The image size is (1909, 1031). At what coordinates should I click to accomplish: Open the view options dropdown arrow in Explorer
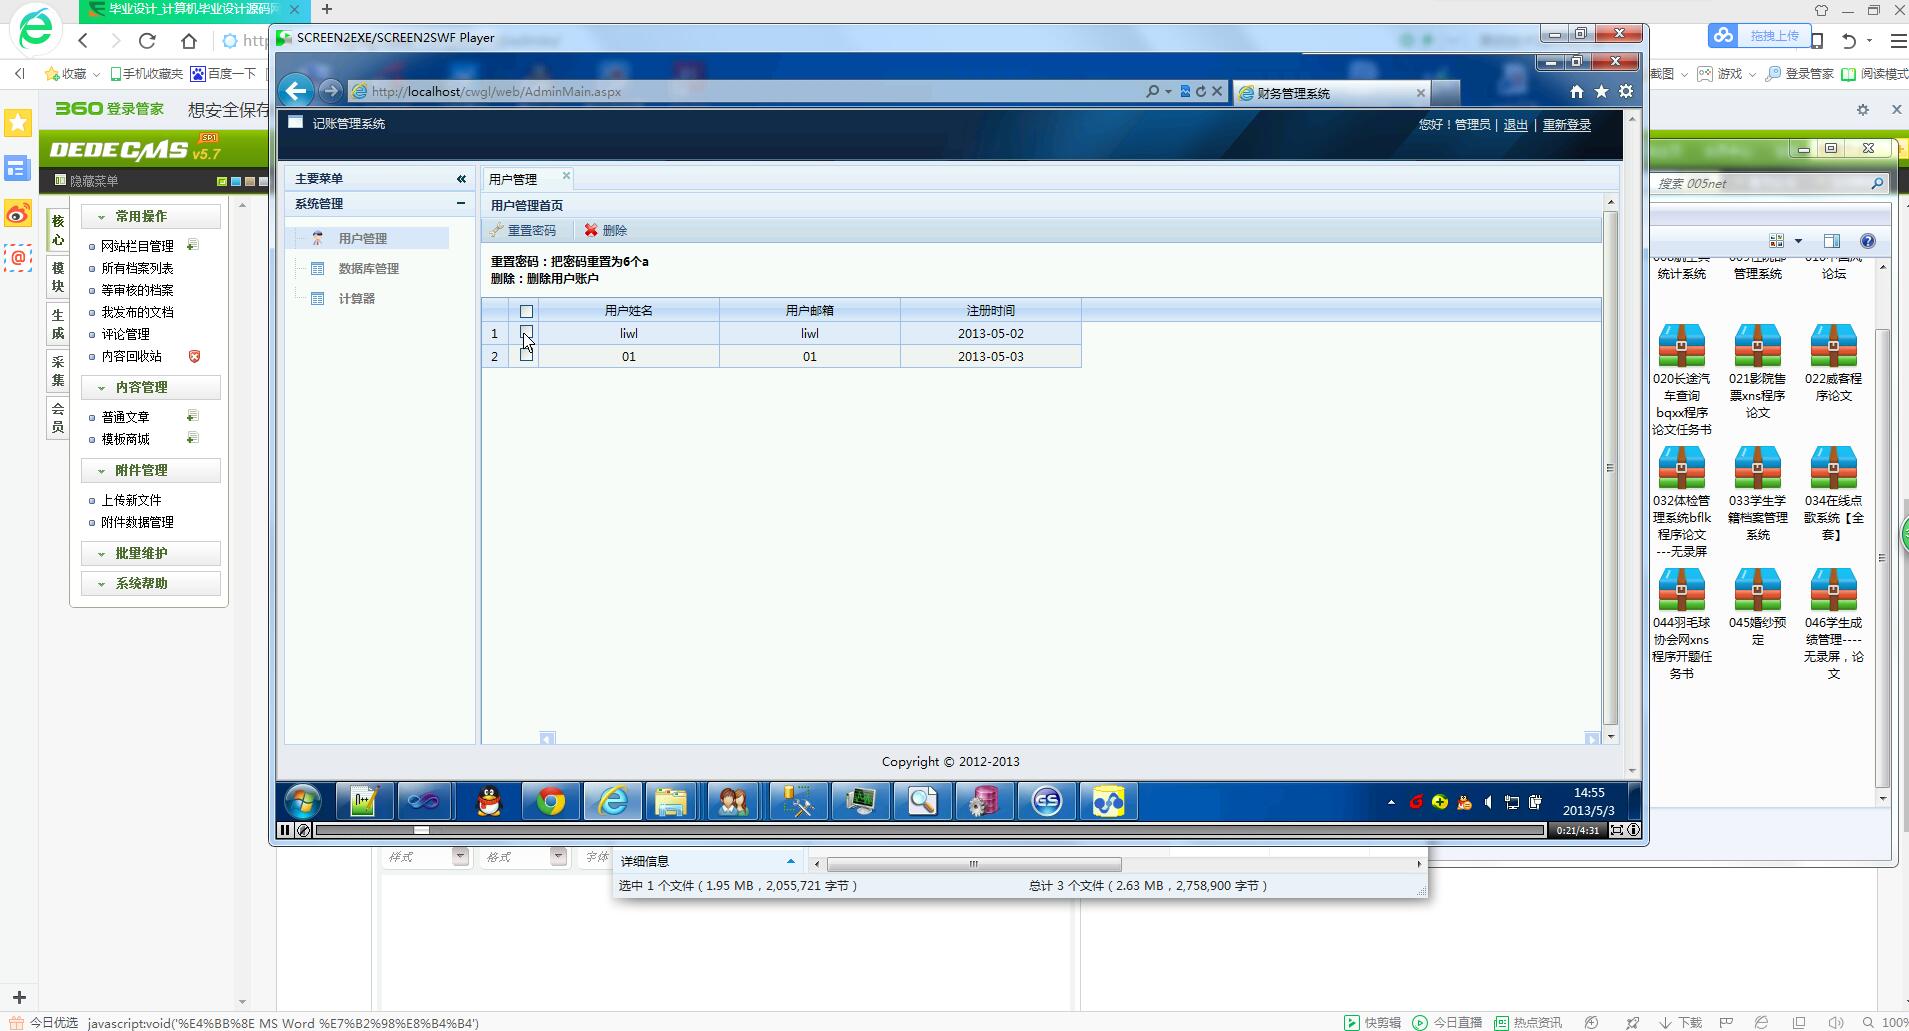(x=1798, y=241)
